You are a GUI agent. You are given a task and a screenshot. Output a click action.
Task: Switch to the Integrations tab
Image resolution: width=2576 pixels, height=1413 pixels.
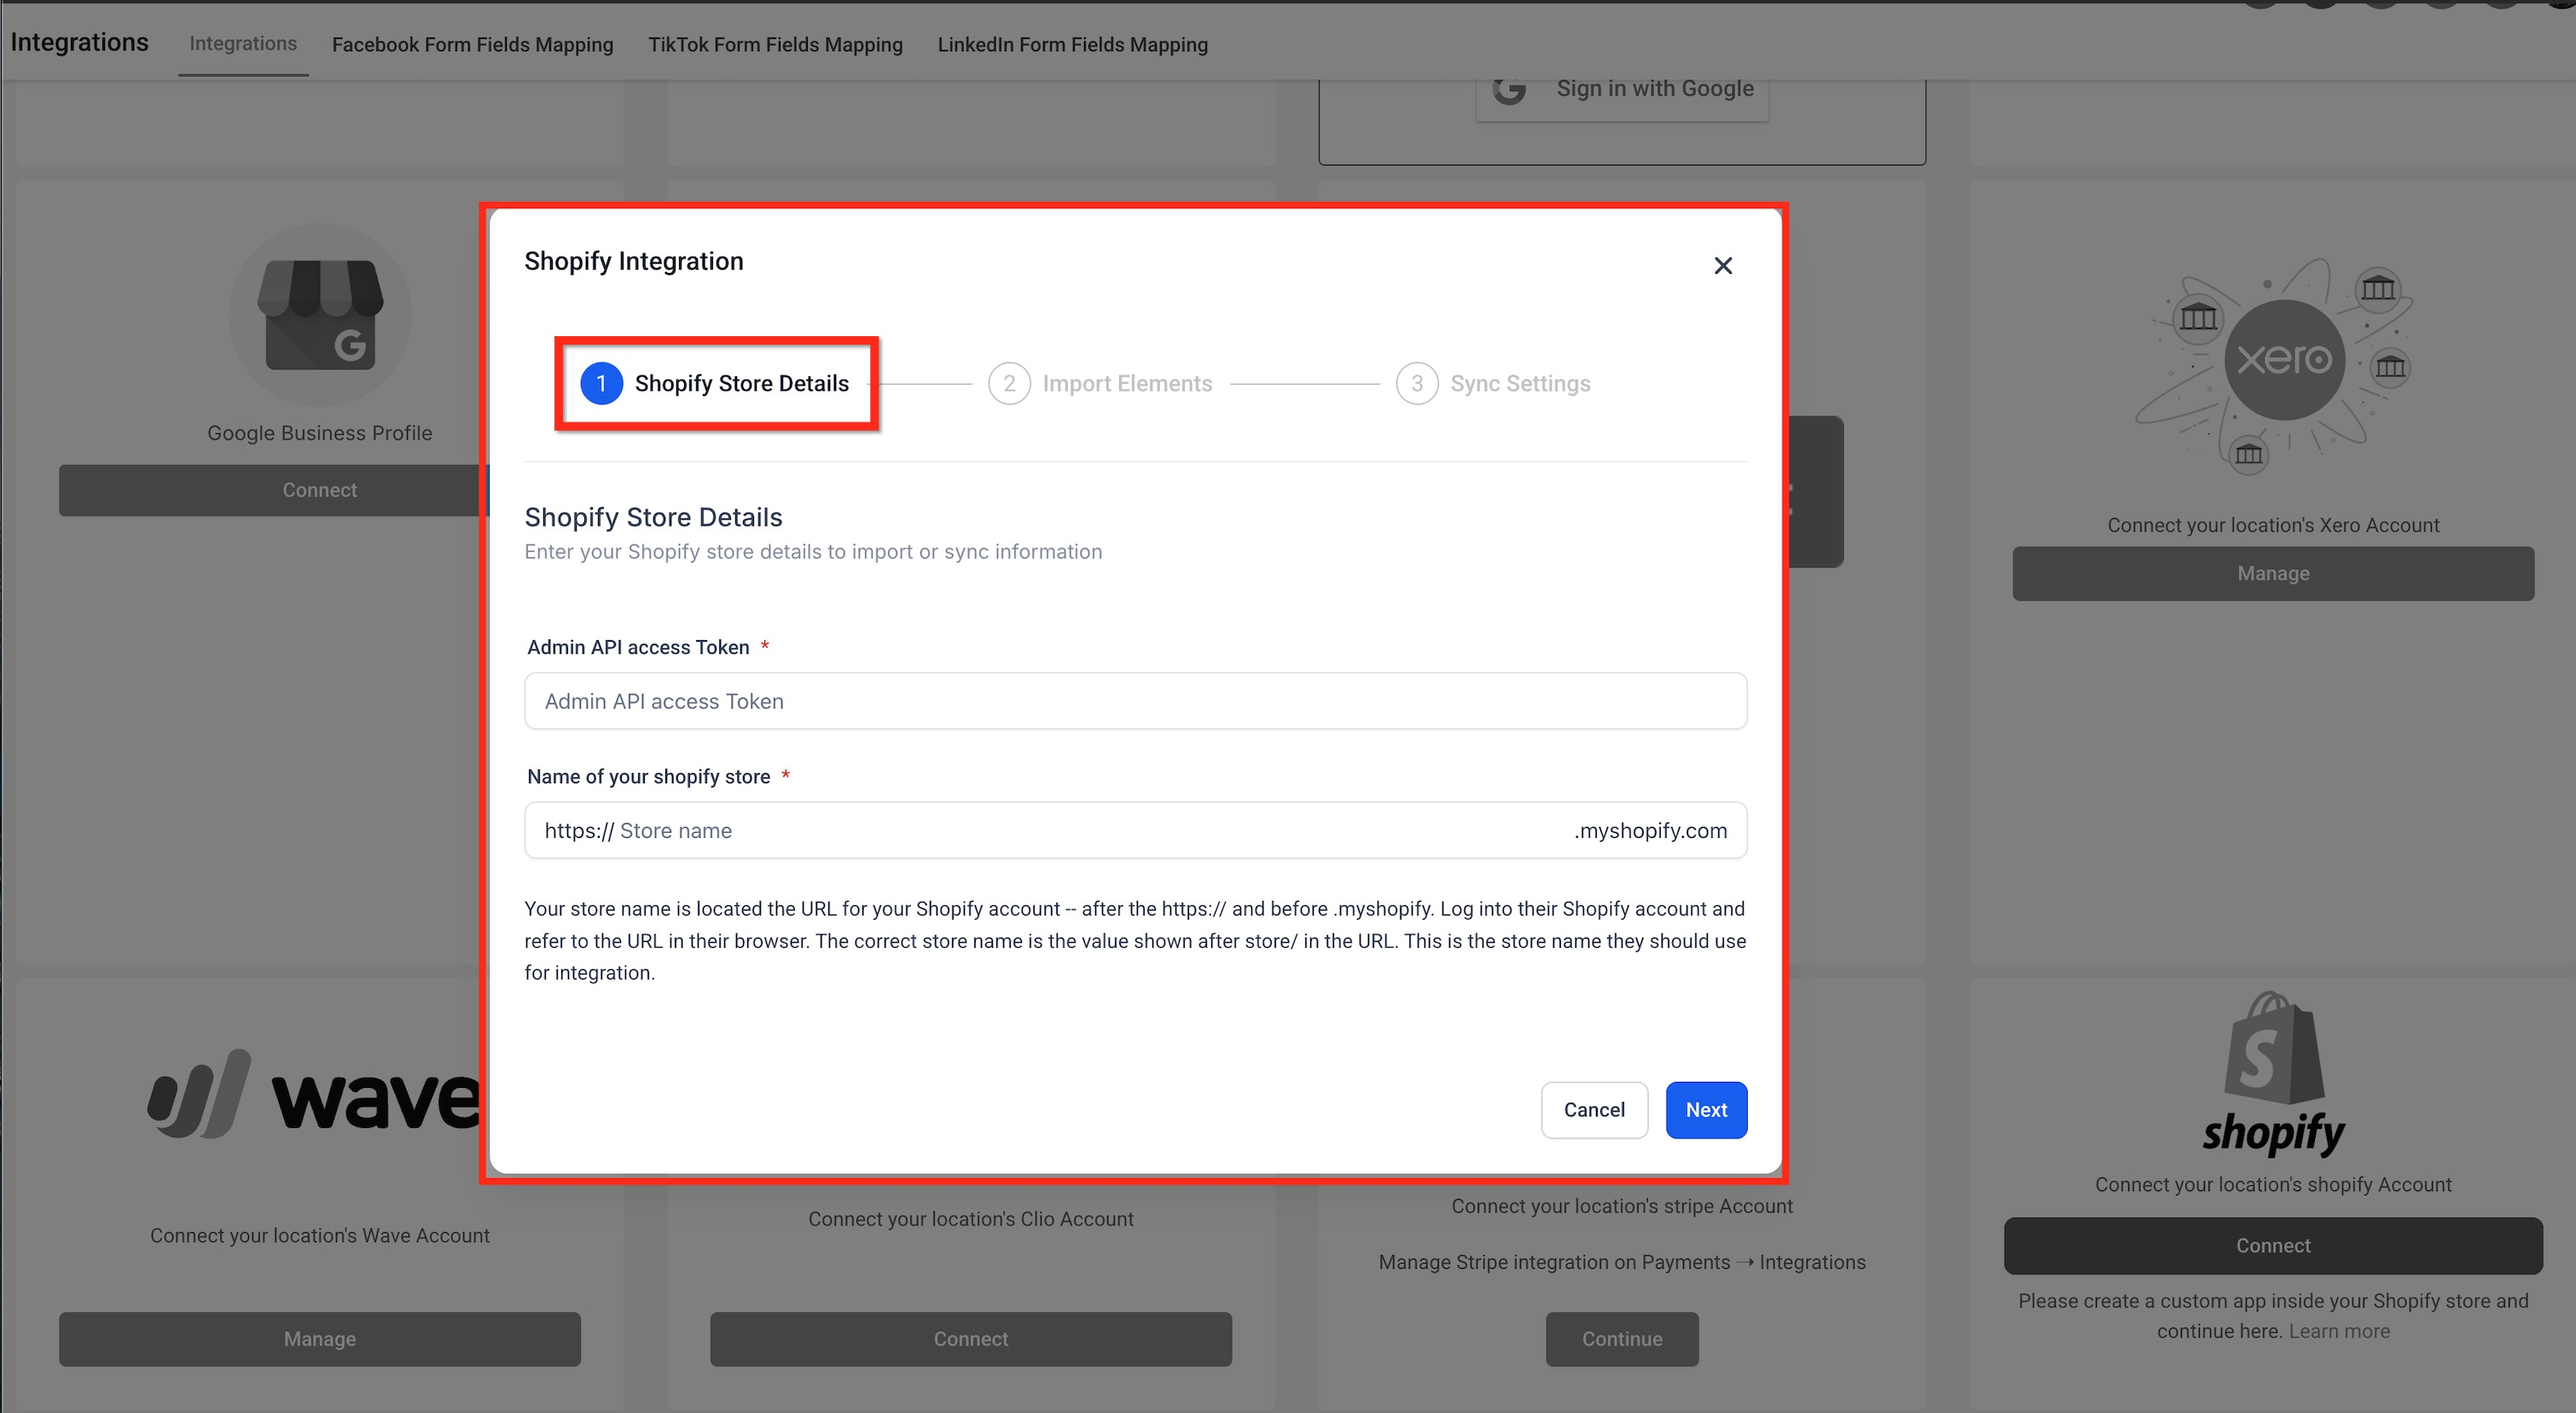coord(243,44)
